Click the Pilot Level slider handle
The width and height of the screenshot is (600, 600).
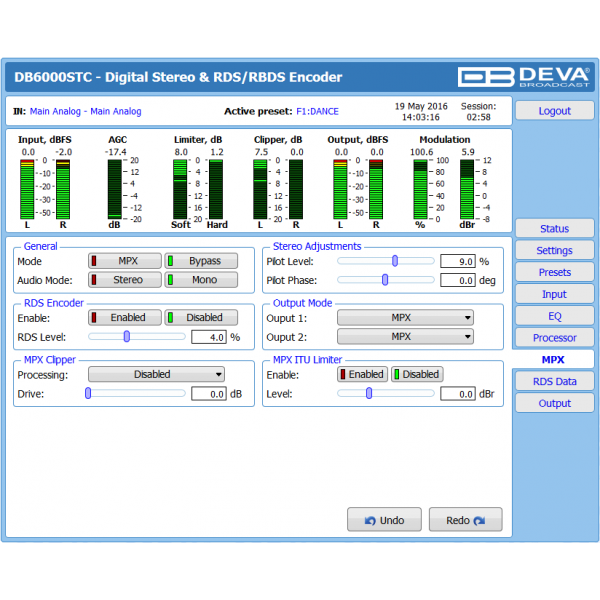click(x=395, y=261)
